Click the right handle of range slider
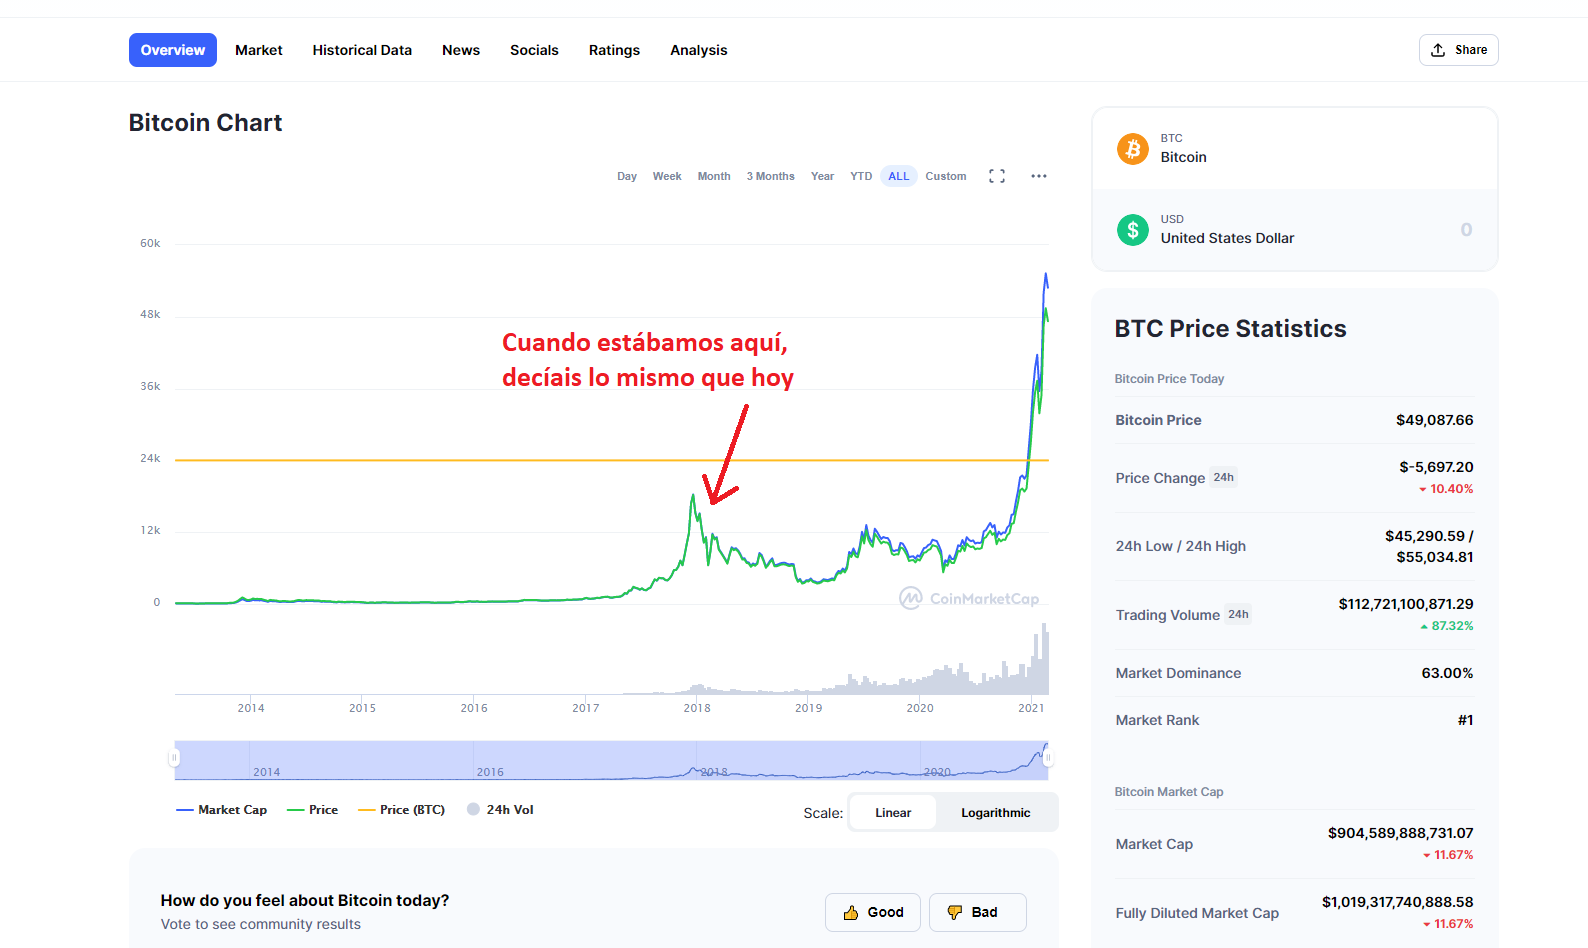Image resolution: width=1588 pixels, height=948 pixels. pyautogui.click(x=1048, y=758)
